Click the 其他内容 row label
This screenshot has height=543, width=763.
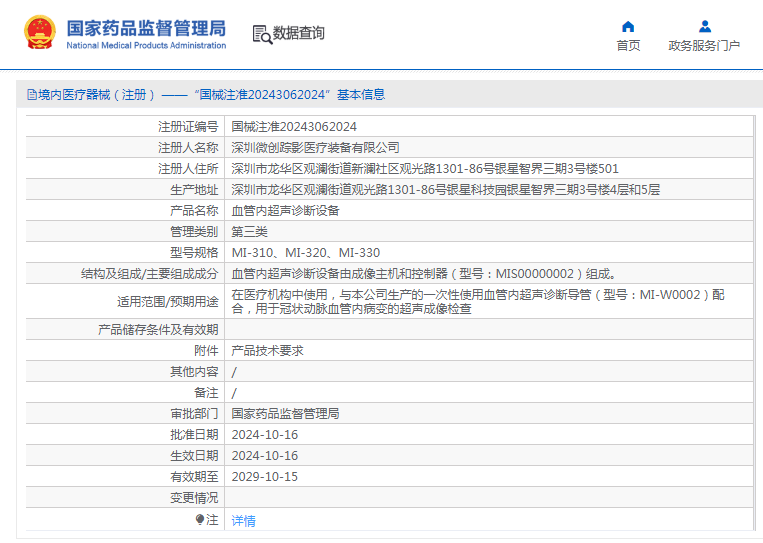click(194, 372)
